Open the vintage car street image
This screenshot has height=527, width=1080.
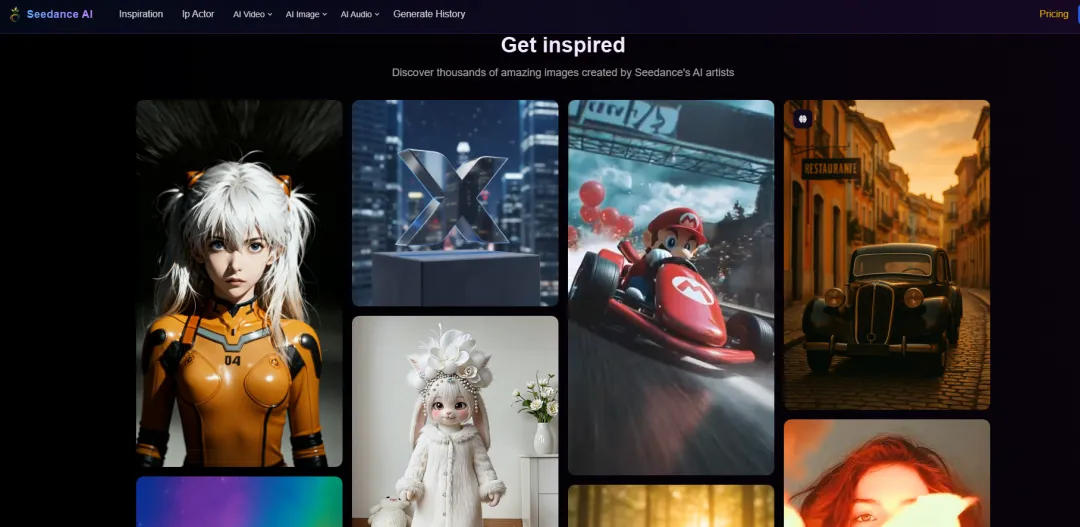coord(886,255)
